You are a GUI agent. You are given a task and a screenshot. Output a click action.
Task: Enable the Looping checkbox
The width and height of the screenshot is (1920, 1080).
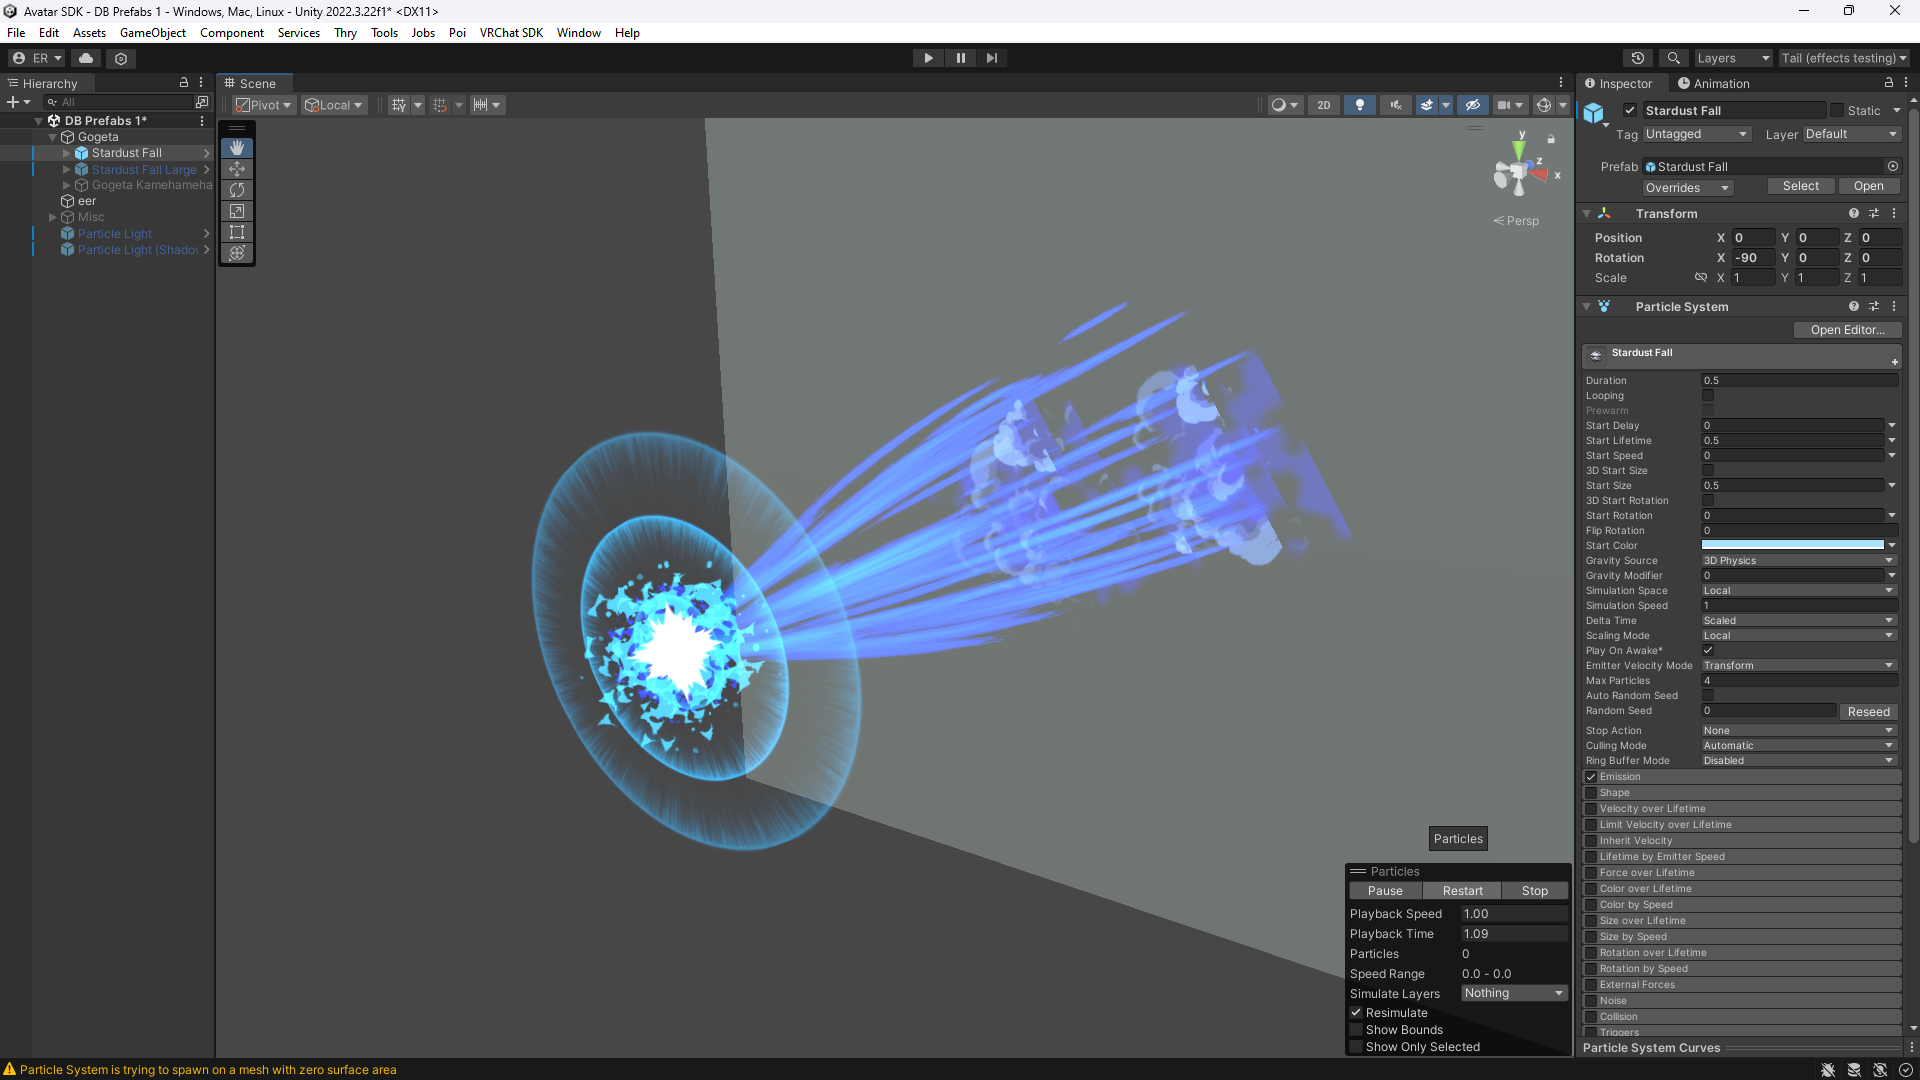click(x=1708, y=396)
